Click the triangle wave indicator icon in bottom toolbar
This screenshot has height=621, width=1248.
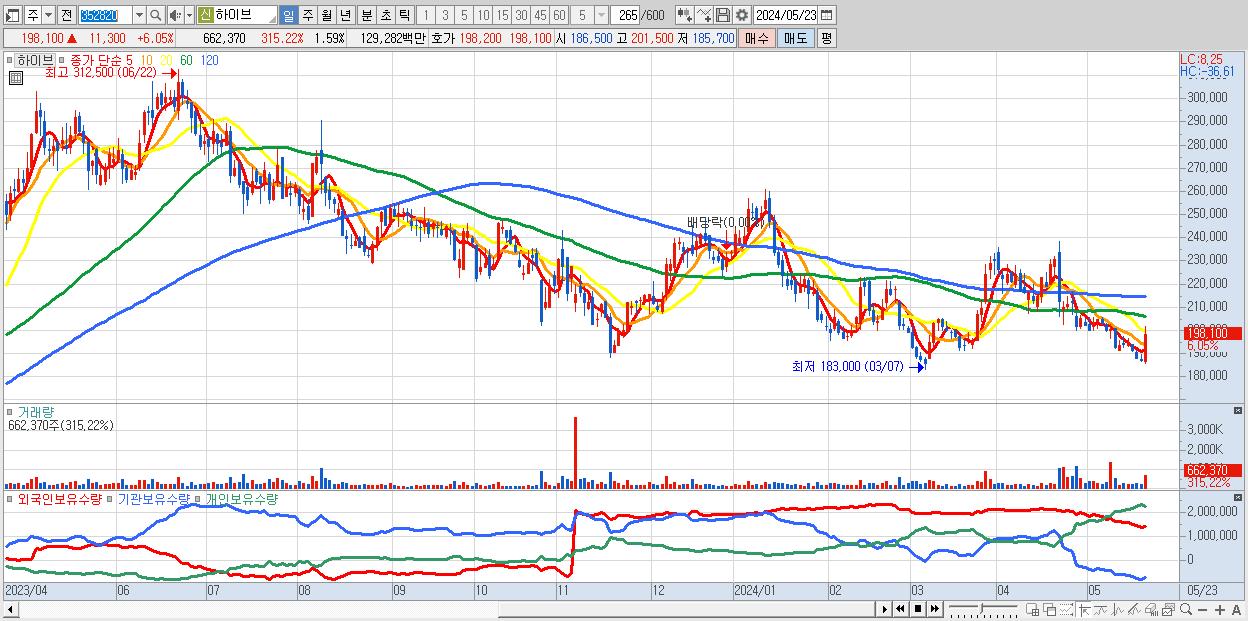point(1134,609)
